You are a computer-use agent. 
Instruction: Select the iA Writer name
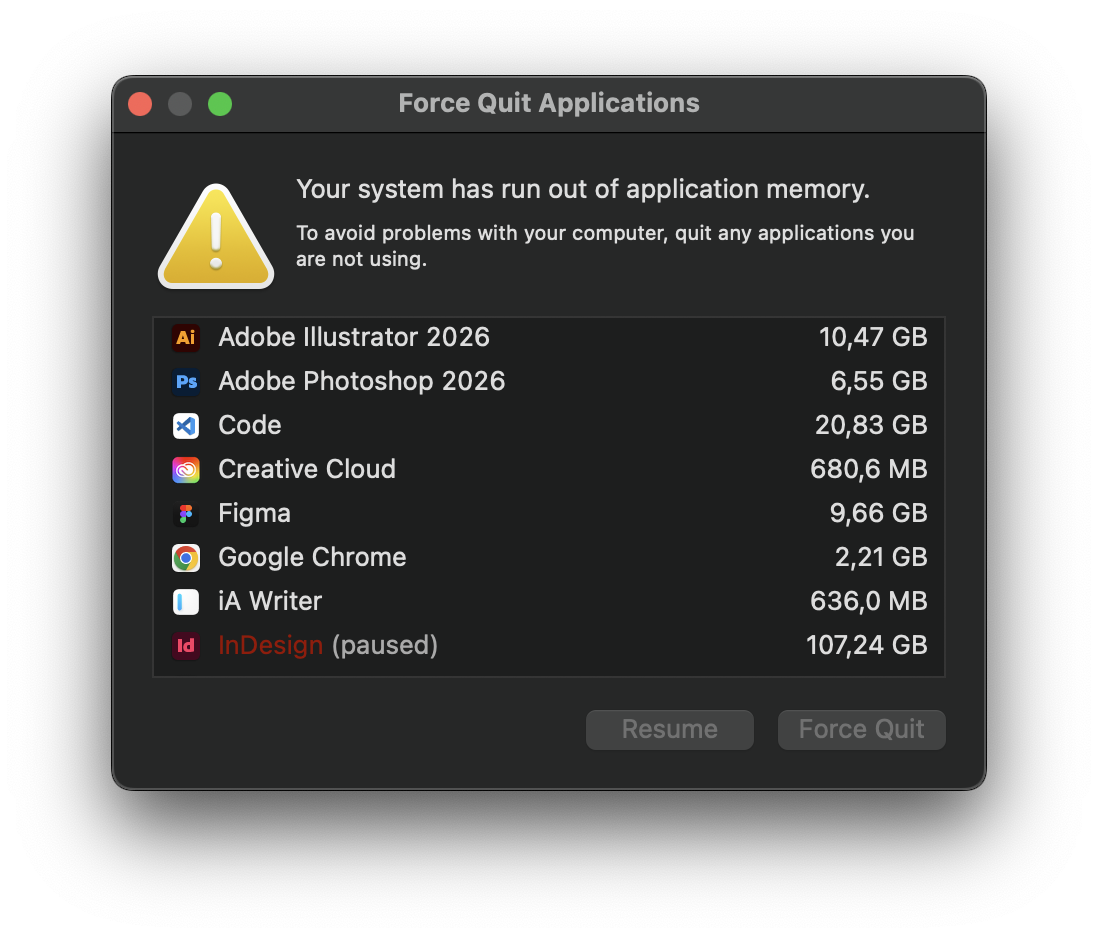[270, 601]
